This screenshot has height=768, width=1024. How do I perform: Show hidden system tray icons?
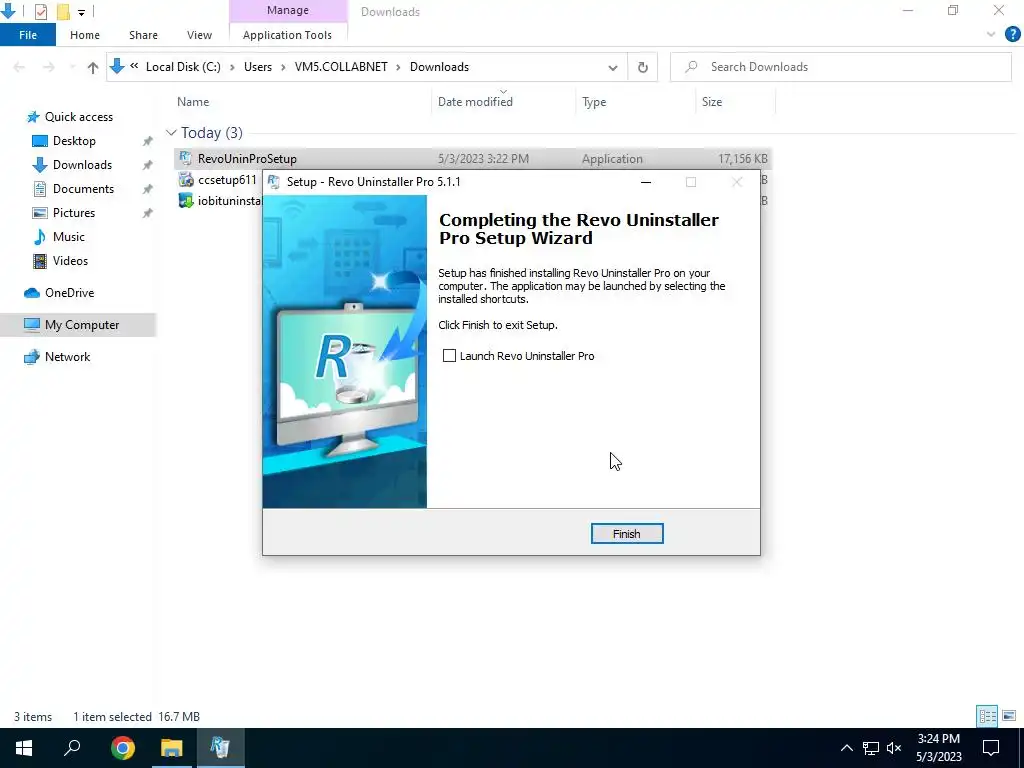click(846, 748)
